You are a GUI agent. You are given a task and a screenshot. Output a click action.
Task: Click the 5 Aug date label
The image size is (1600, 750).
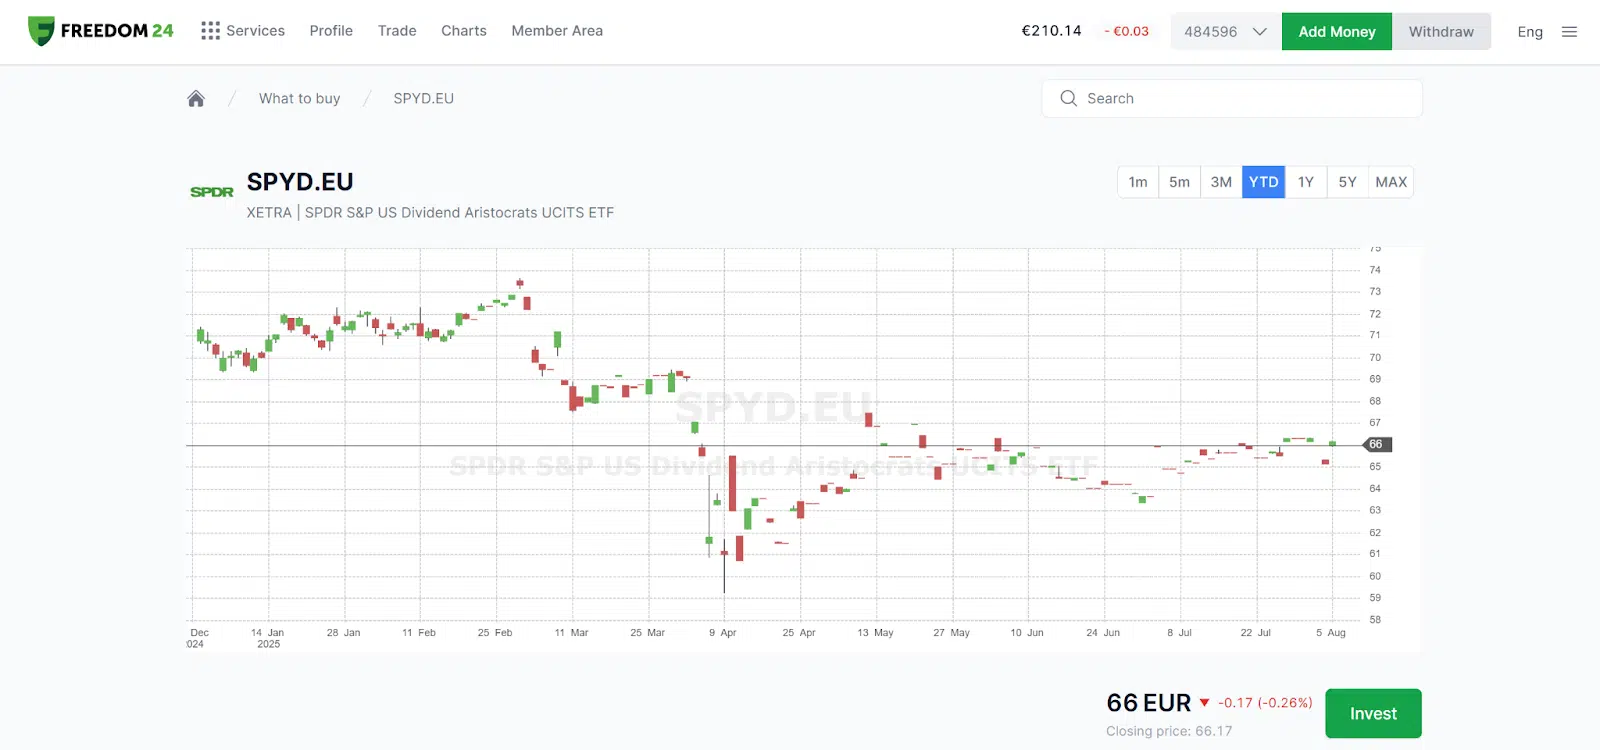pyautogui.click(x=1331, y=633)
